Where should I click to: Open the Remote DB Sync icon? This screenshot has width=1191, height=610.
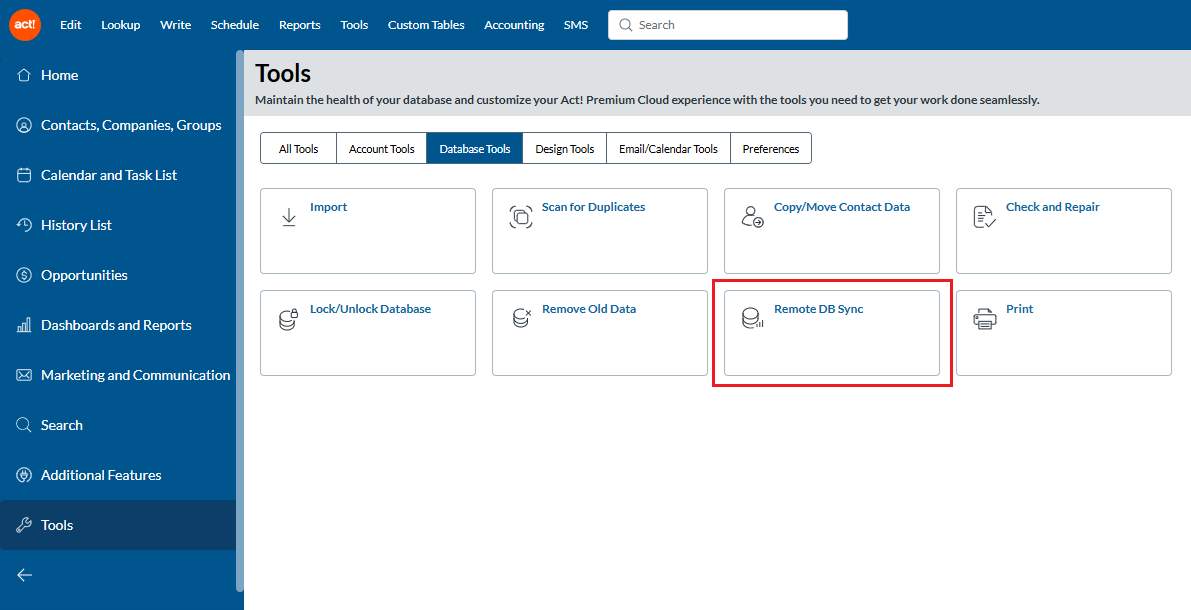tap(752, 319)
